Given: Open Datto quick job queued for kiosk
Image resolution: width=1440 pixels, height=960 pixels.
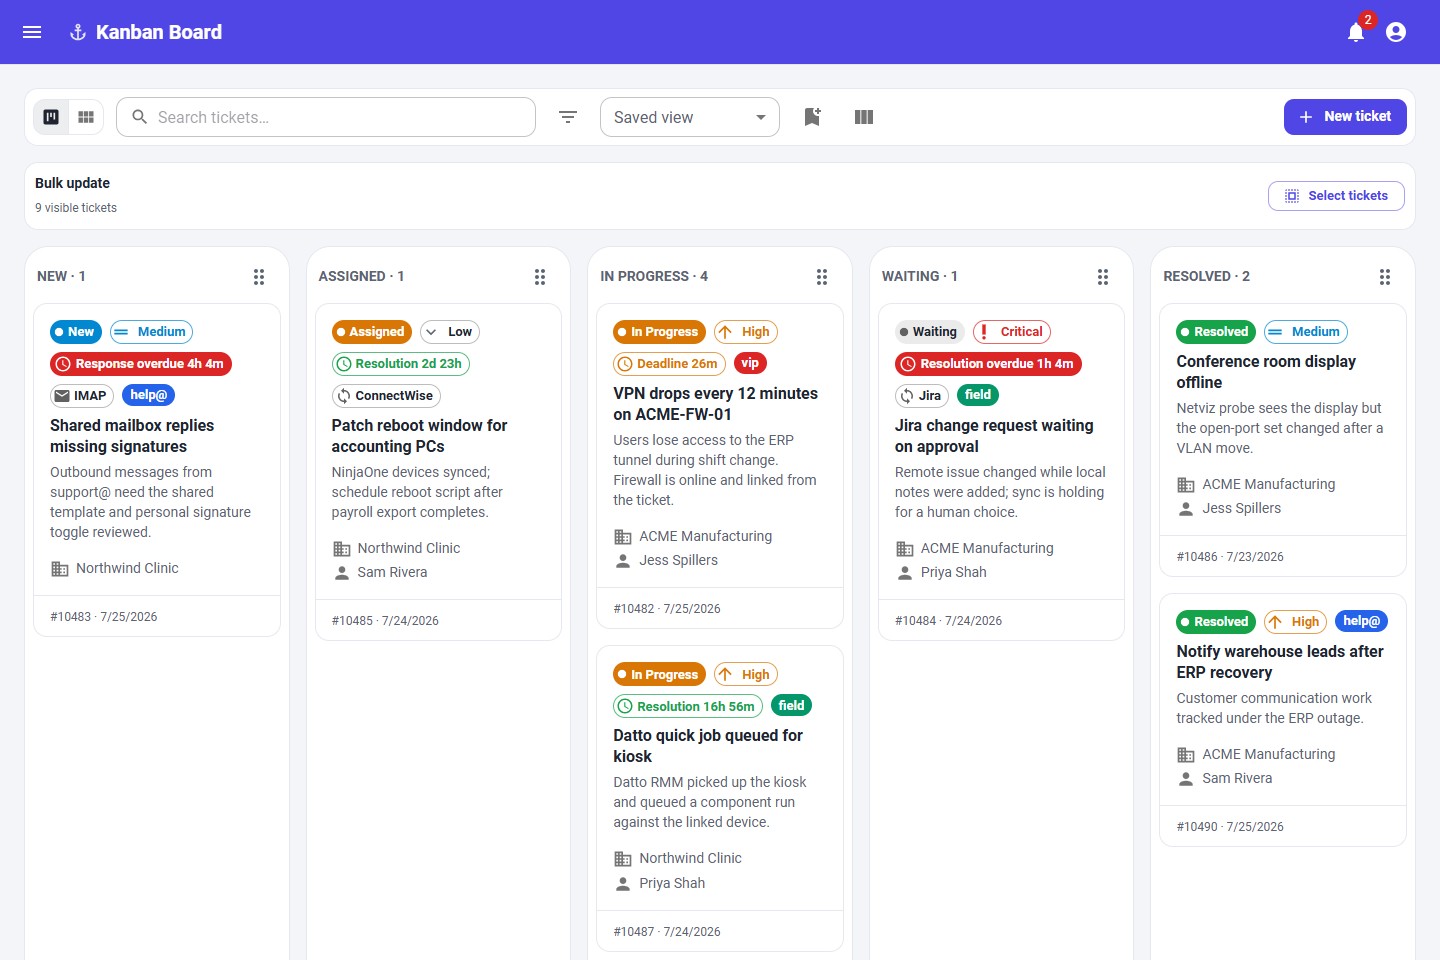Looking at the screenshot, I should pyautogui.click(x=708, y=746).
